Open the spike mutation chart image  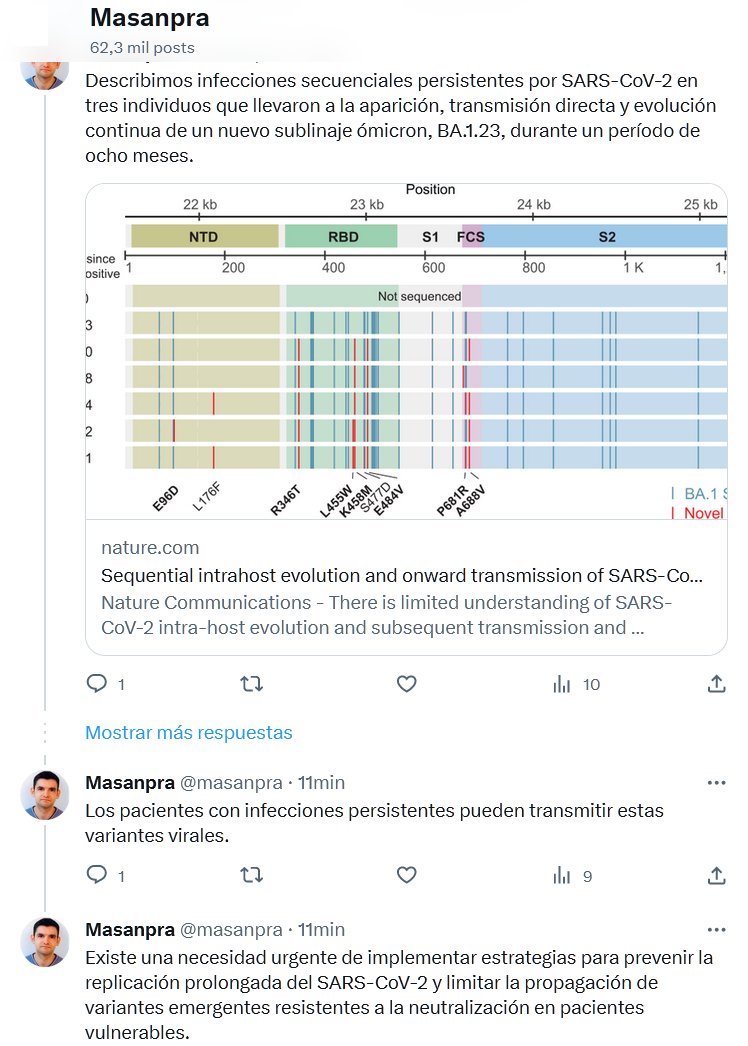[x=406, y=352]
